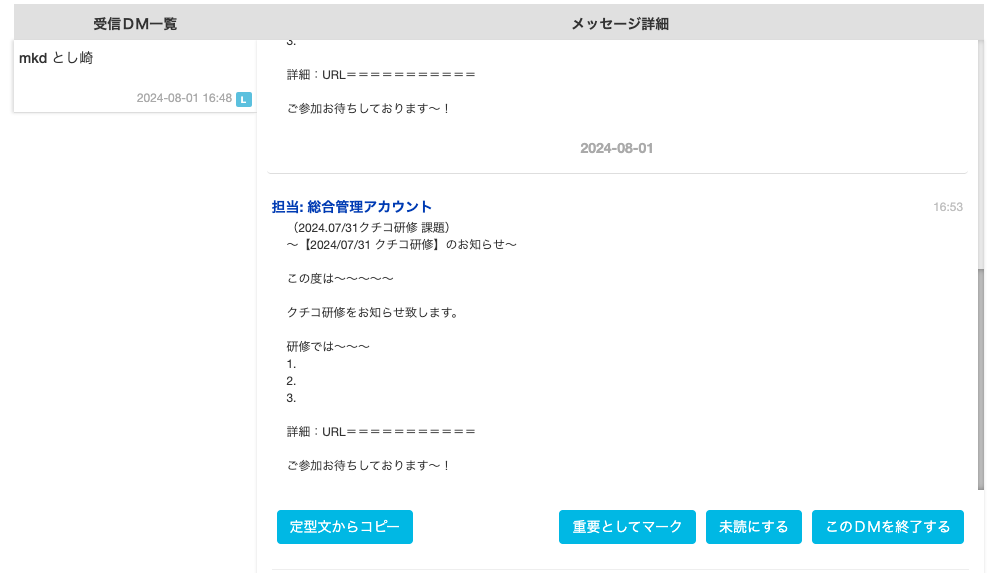The image size is (998, 573).
Task: Open the 担当: 総合管理アカウント link
Action: pyautogui.click(x=352, y=207)
